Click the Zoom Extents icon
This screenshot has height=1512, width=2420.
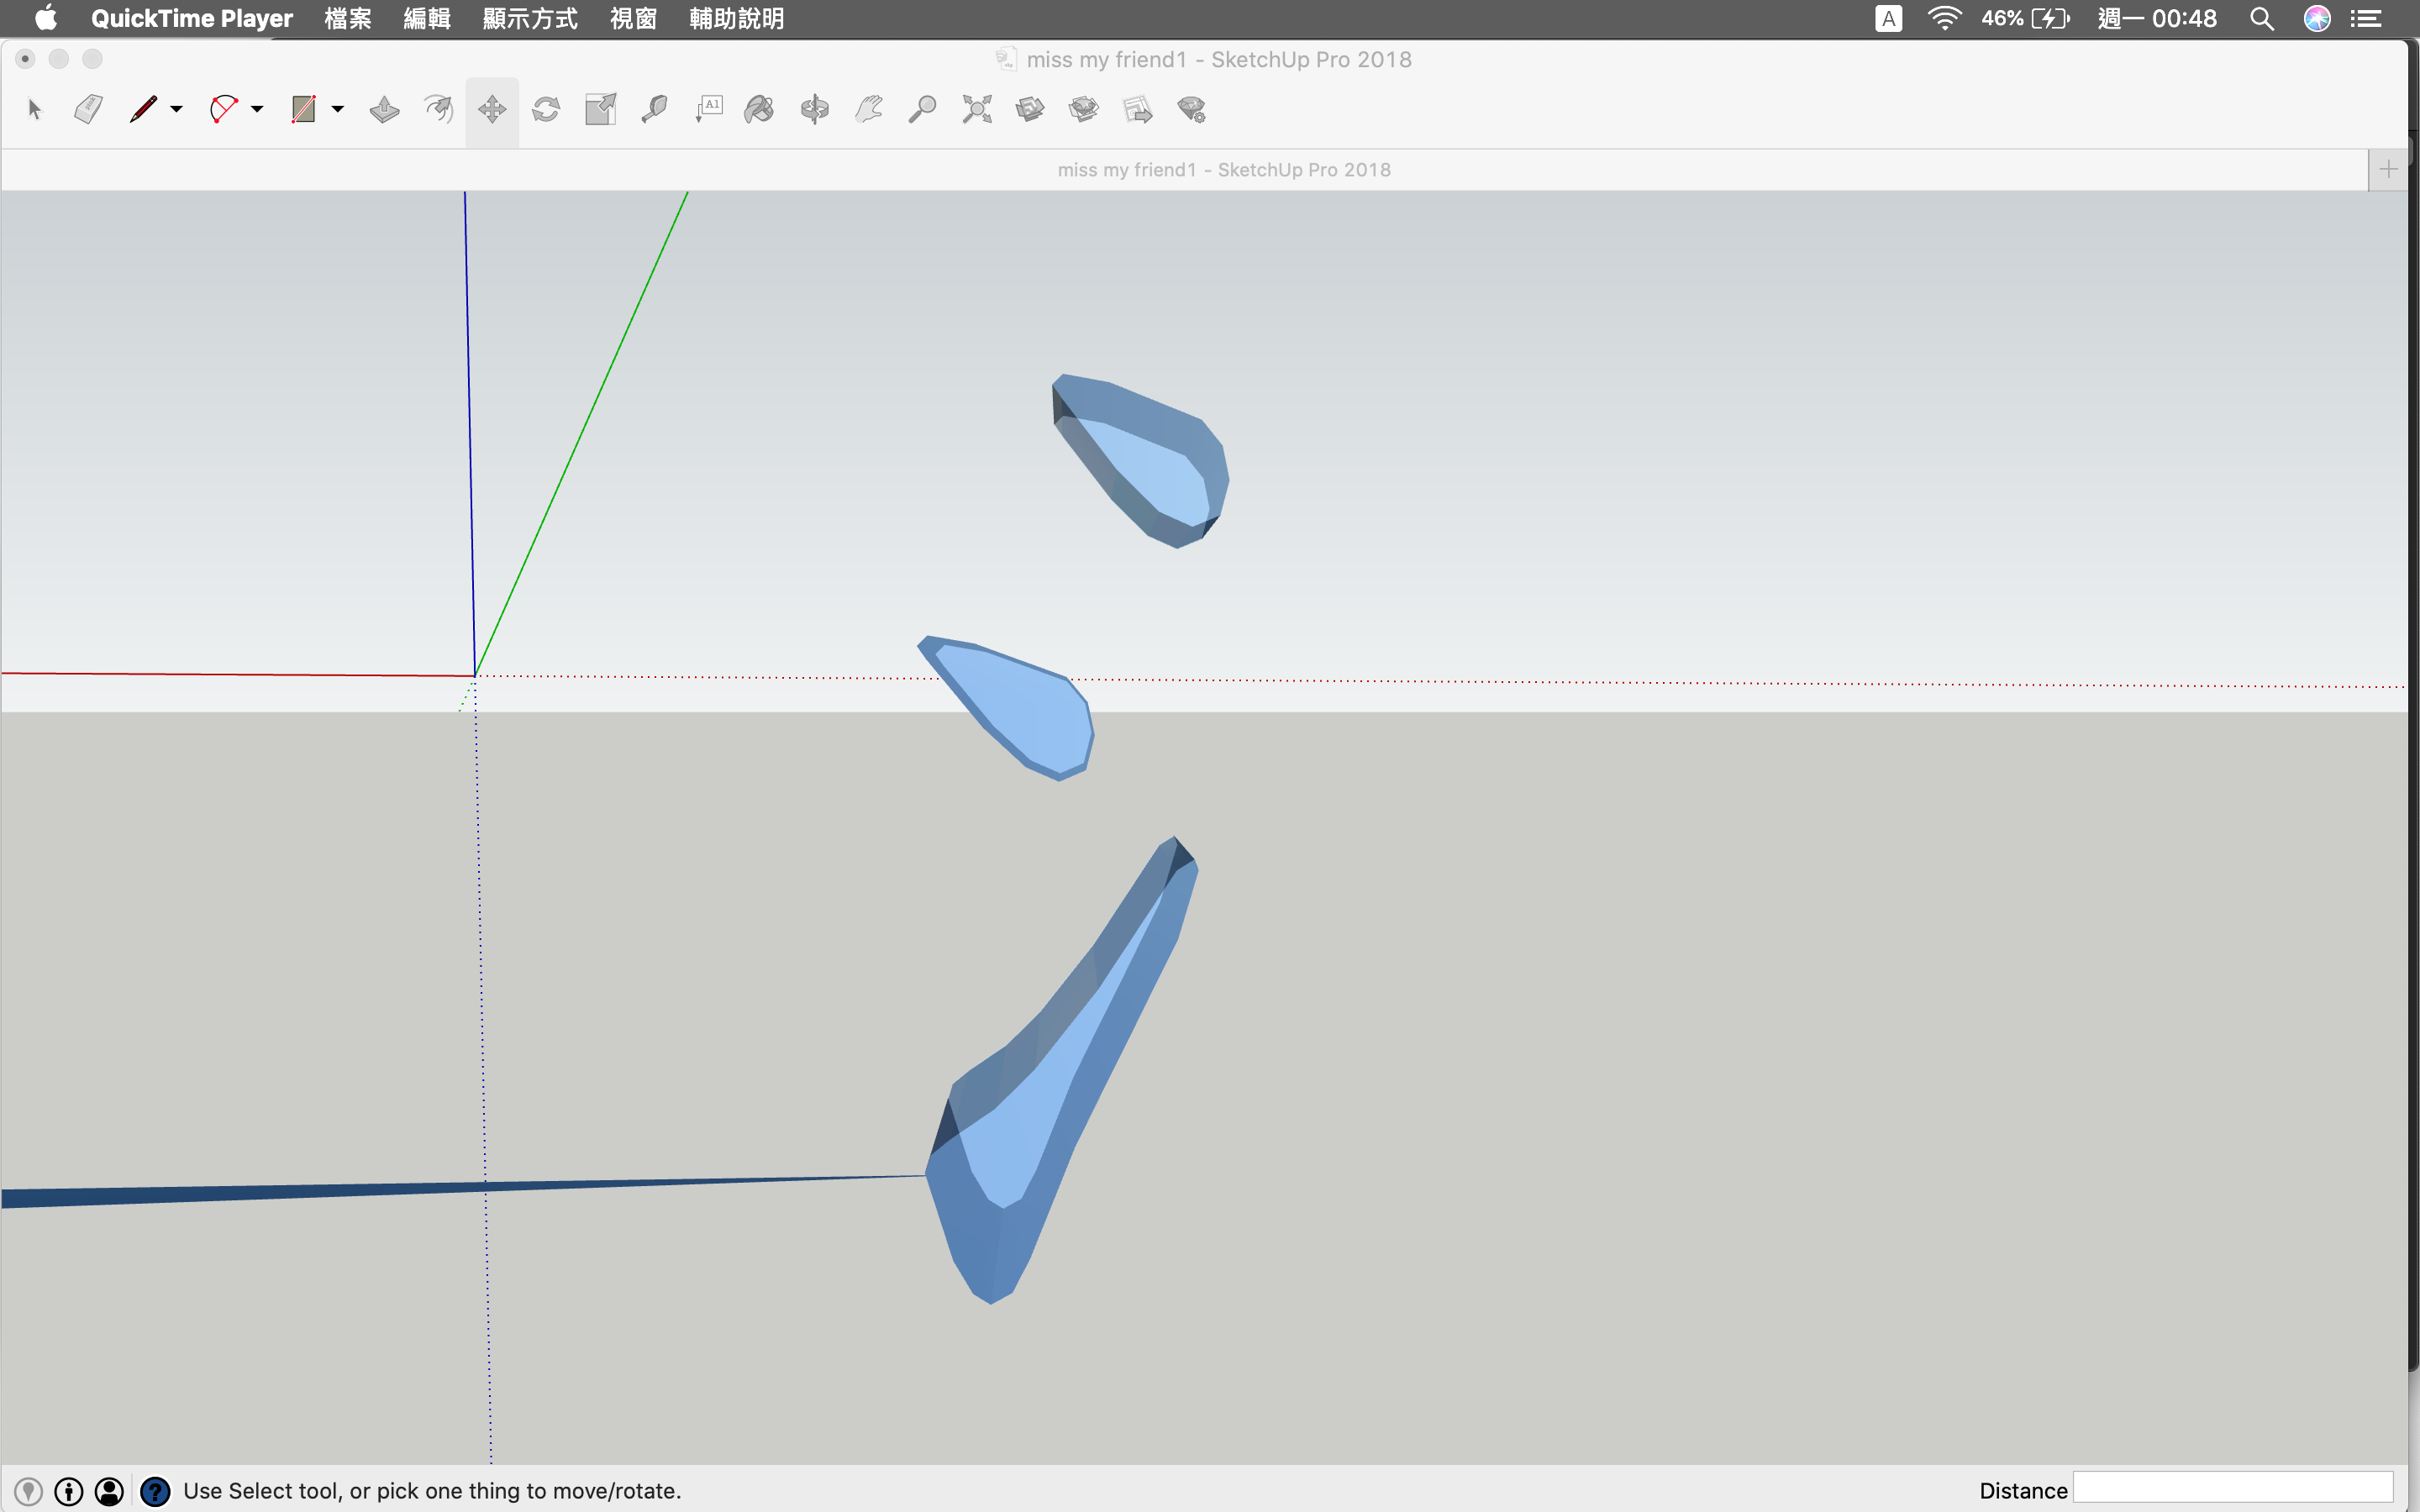coord(977,109)
